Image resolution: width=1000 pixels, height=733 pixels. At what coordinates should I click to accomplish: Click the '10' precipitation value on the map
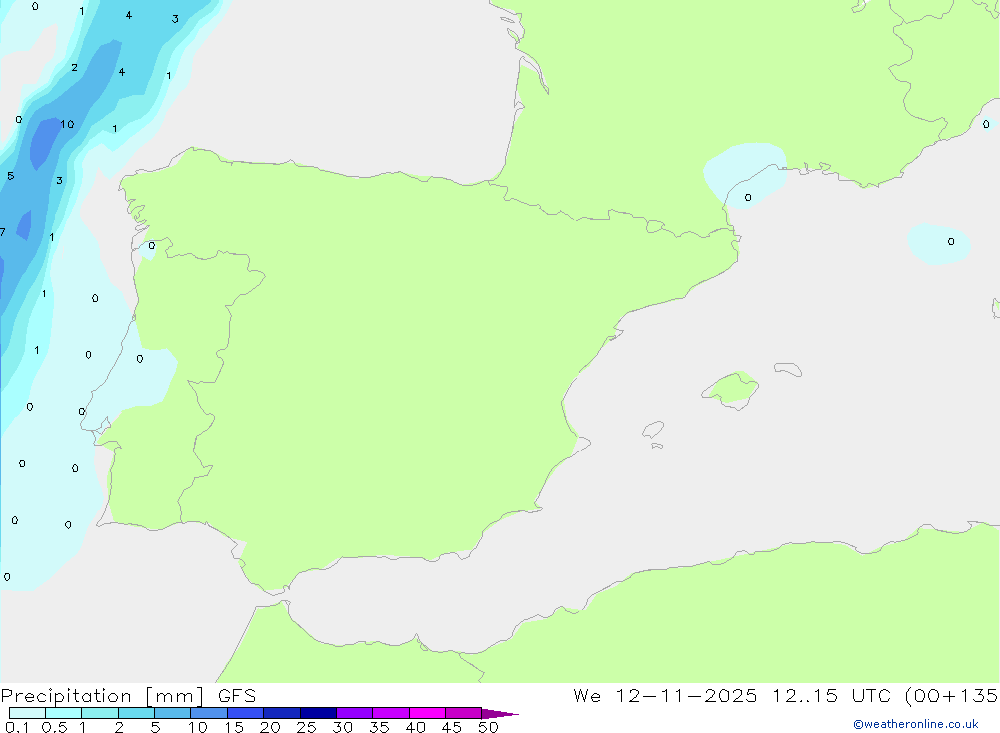(x=68, y=124)
